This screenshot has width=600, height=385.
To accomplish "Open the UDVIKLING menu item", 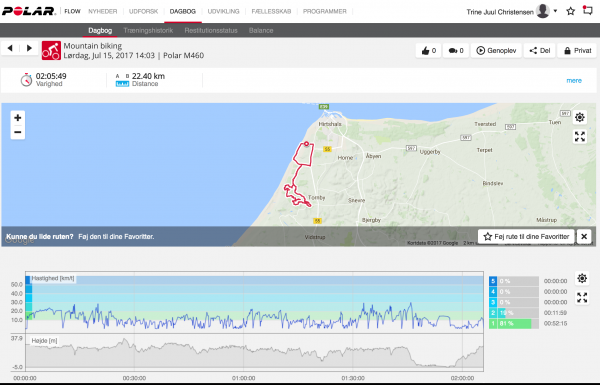I will [x=223, y=11].
